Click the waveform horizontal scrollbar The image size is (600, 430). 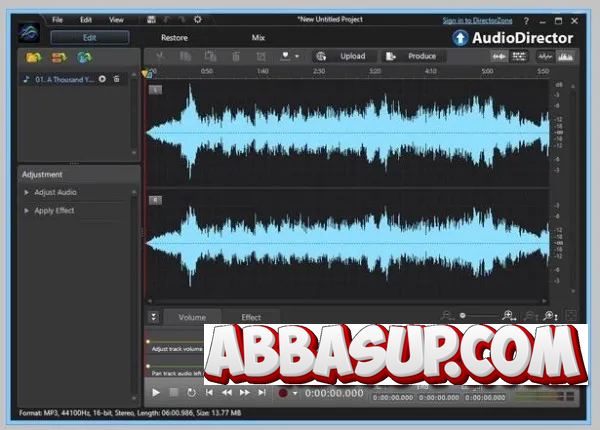pos(347,301)
